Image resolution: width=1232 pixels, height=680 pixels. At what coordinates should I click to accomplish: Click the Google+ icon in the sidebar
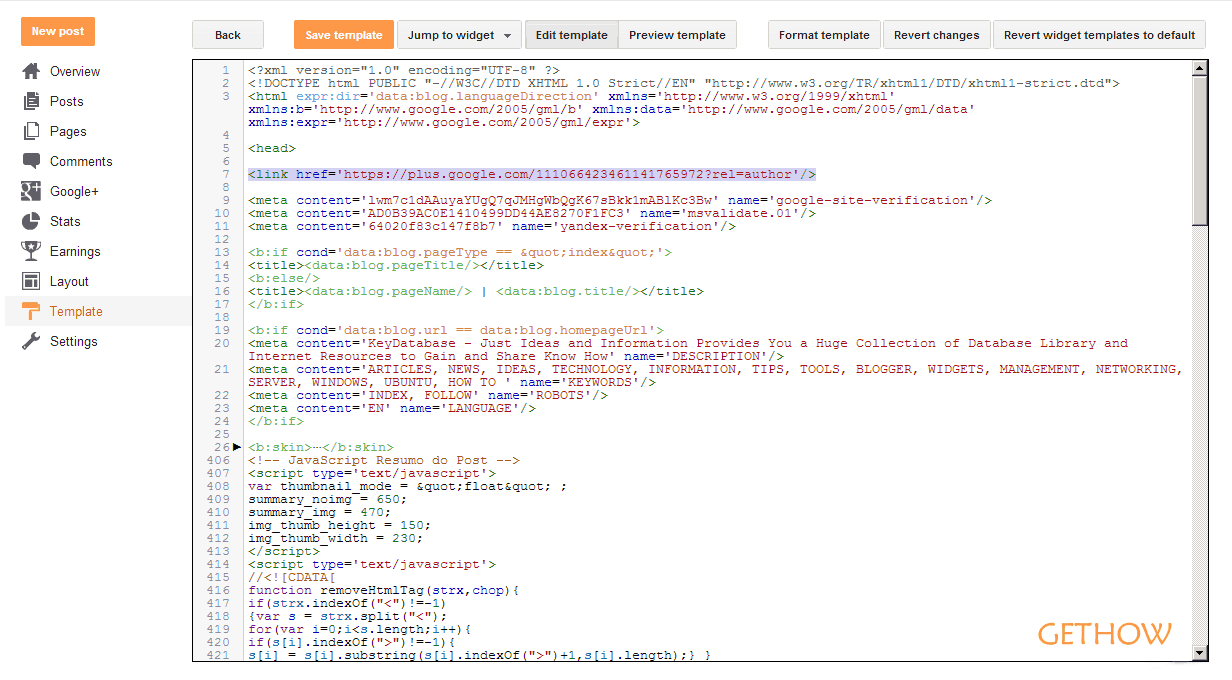tap(31, 191)
